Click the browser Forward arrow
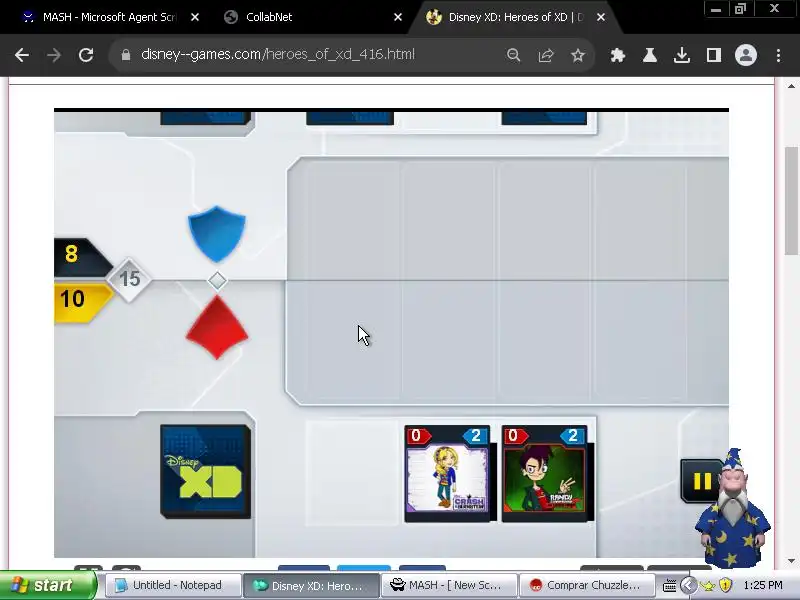Viewport: 800px width, 600px height. tap(54, 55)
